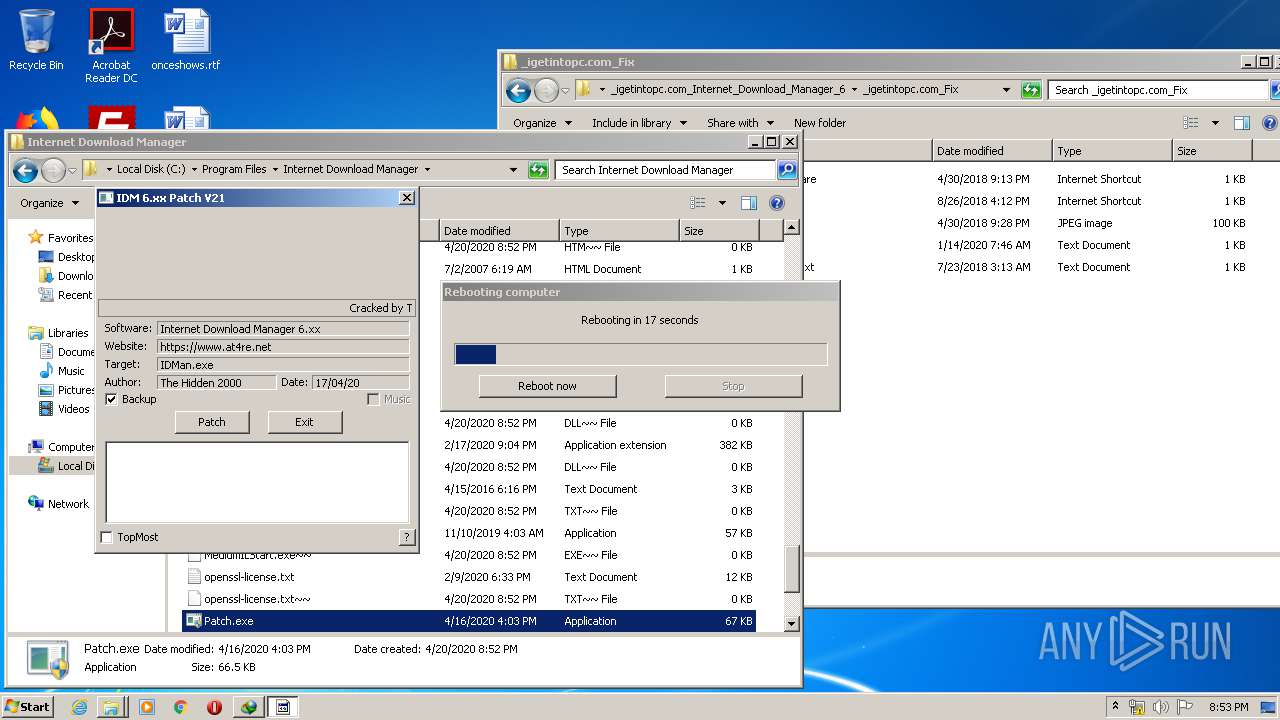Click Search _igetintopc.com_Fix field

(1158, 90)
